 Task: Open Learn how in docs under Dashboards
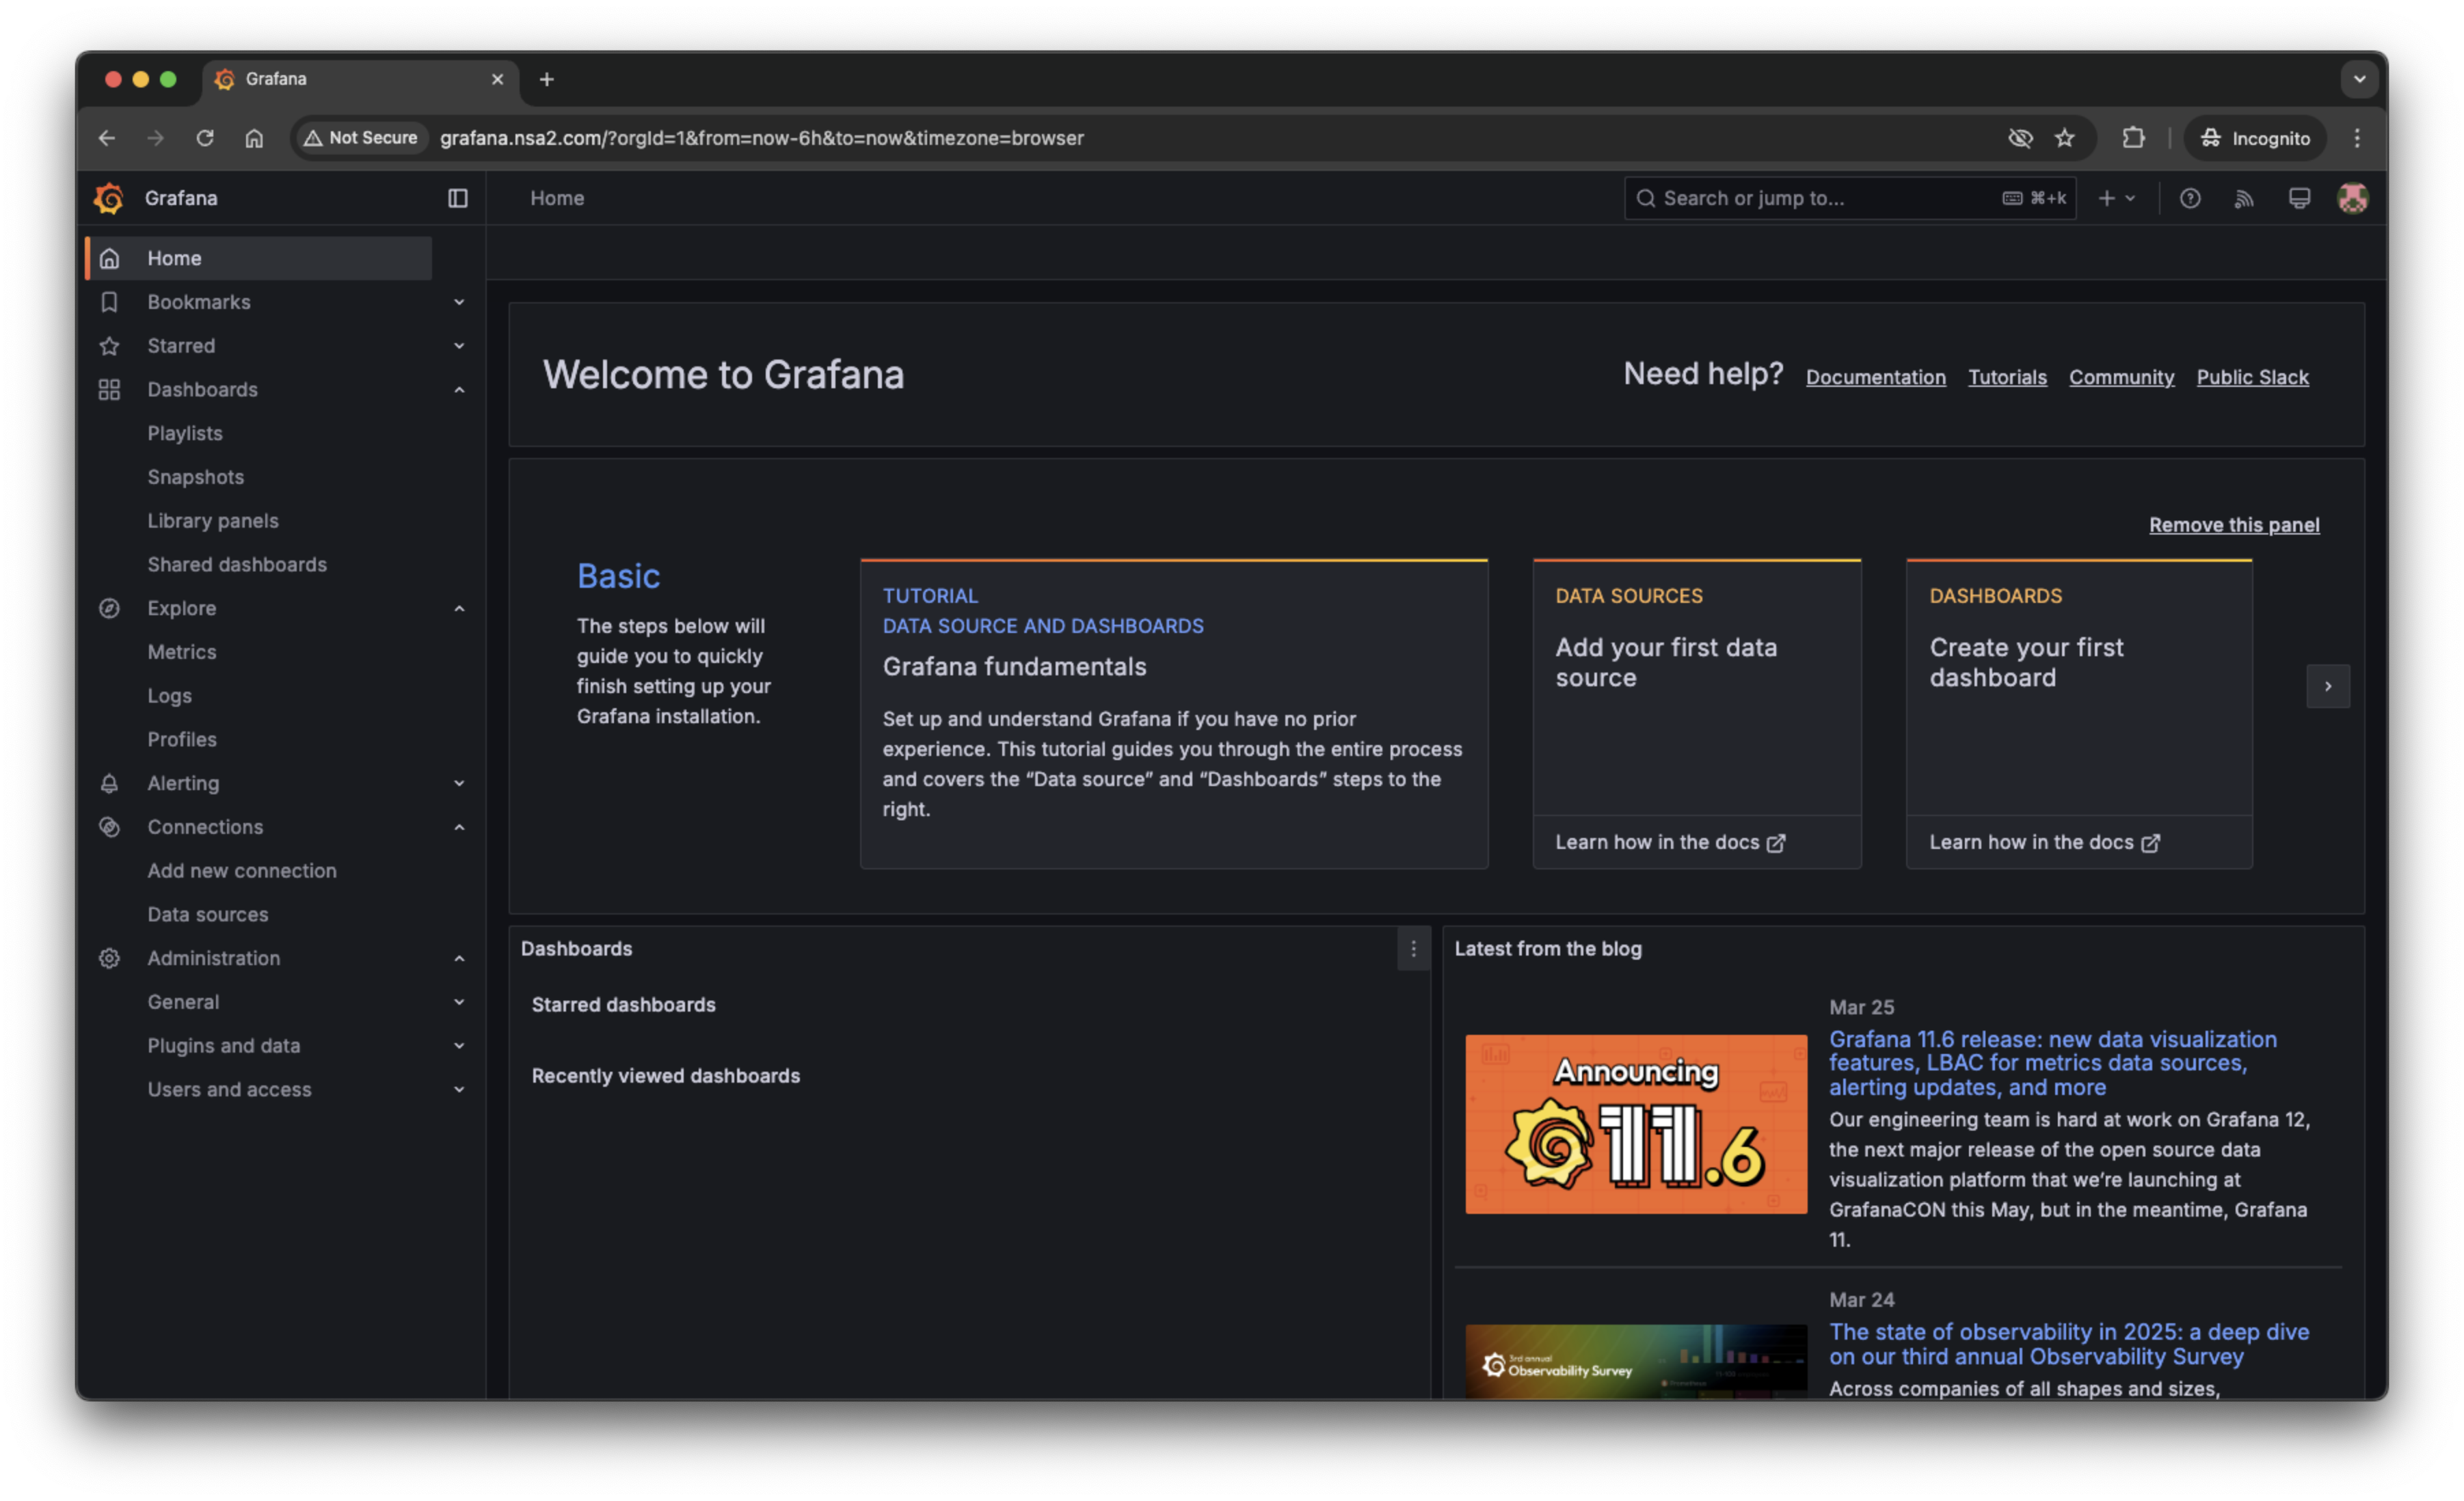click(x=2044, y=842)
